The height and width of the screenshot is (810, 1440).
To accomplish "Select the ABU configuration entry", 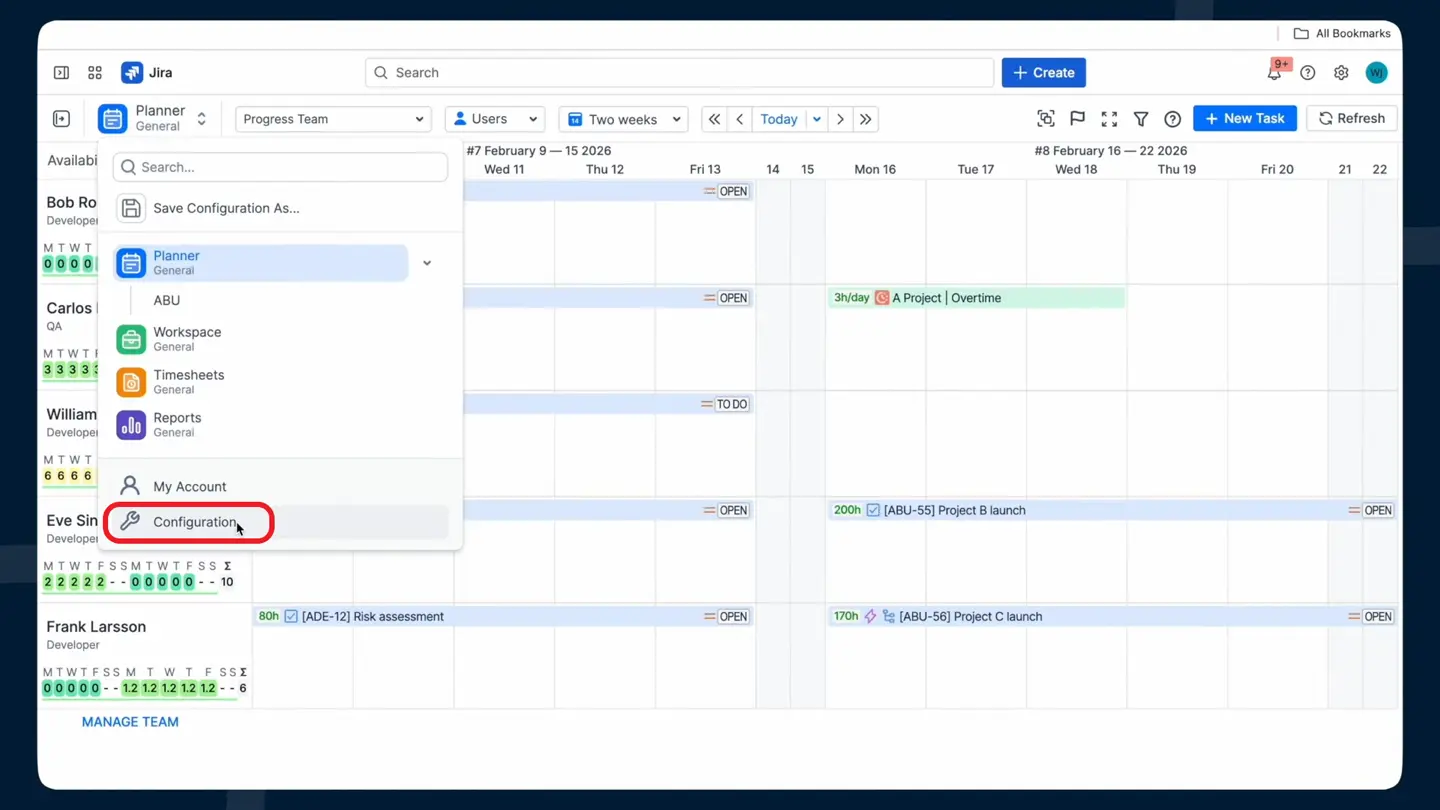I will [167, 300].
